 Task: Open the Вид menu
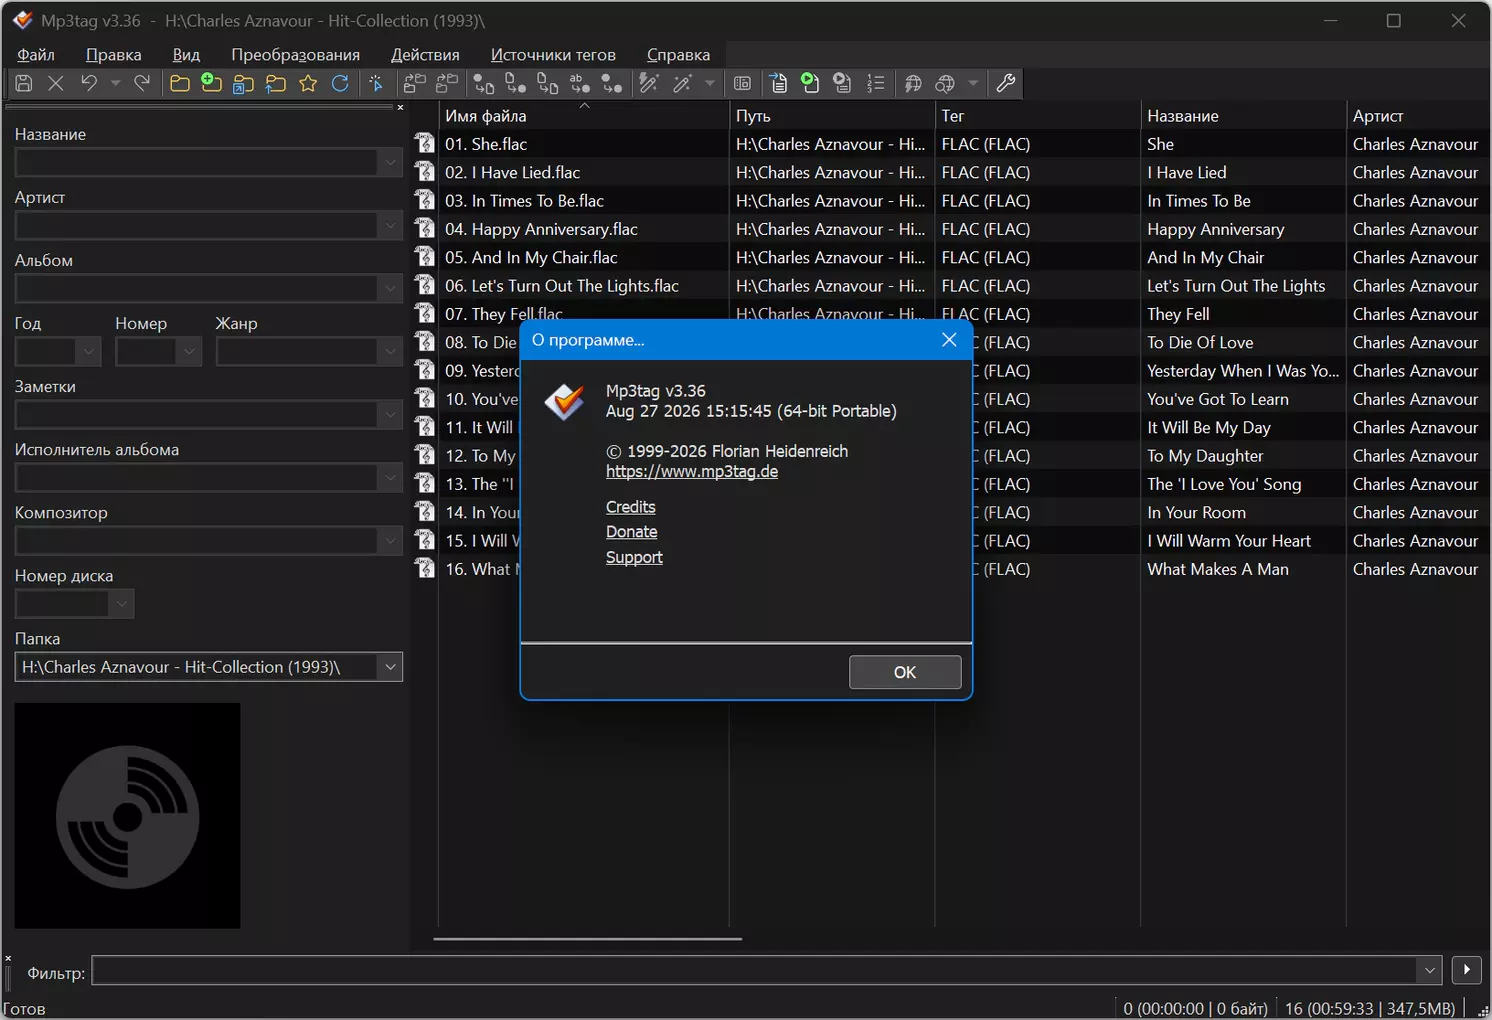click(x=186, y=55)
